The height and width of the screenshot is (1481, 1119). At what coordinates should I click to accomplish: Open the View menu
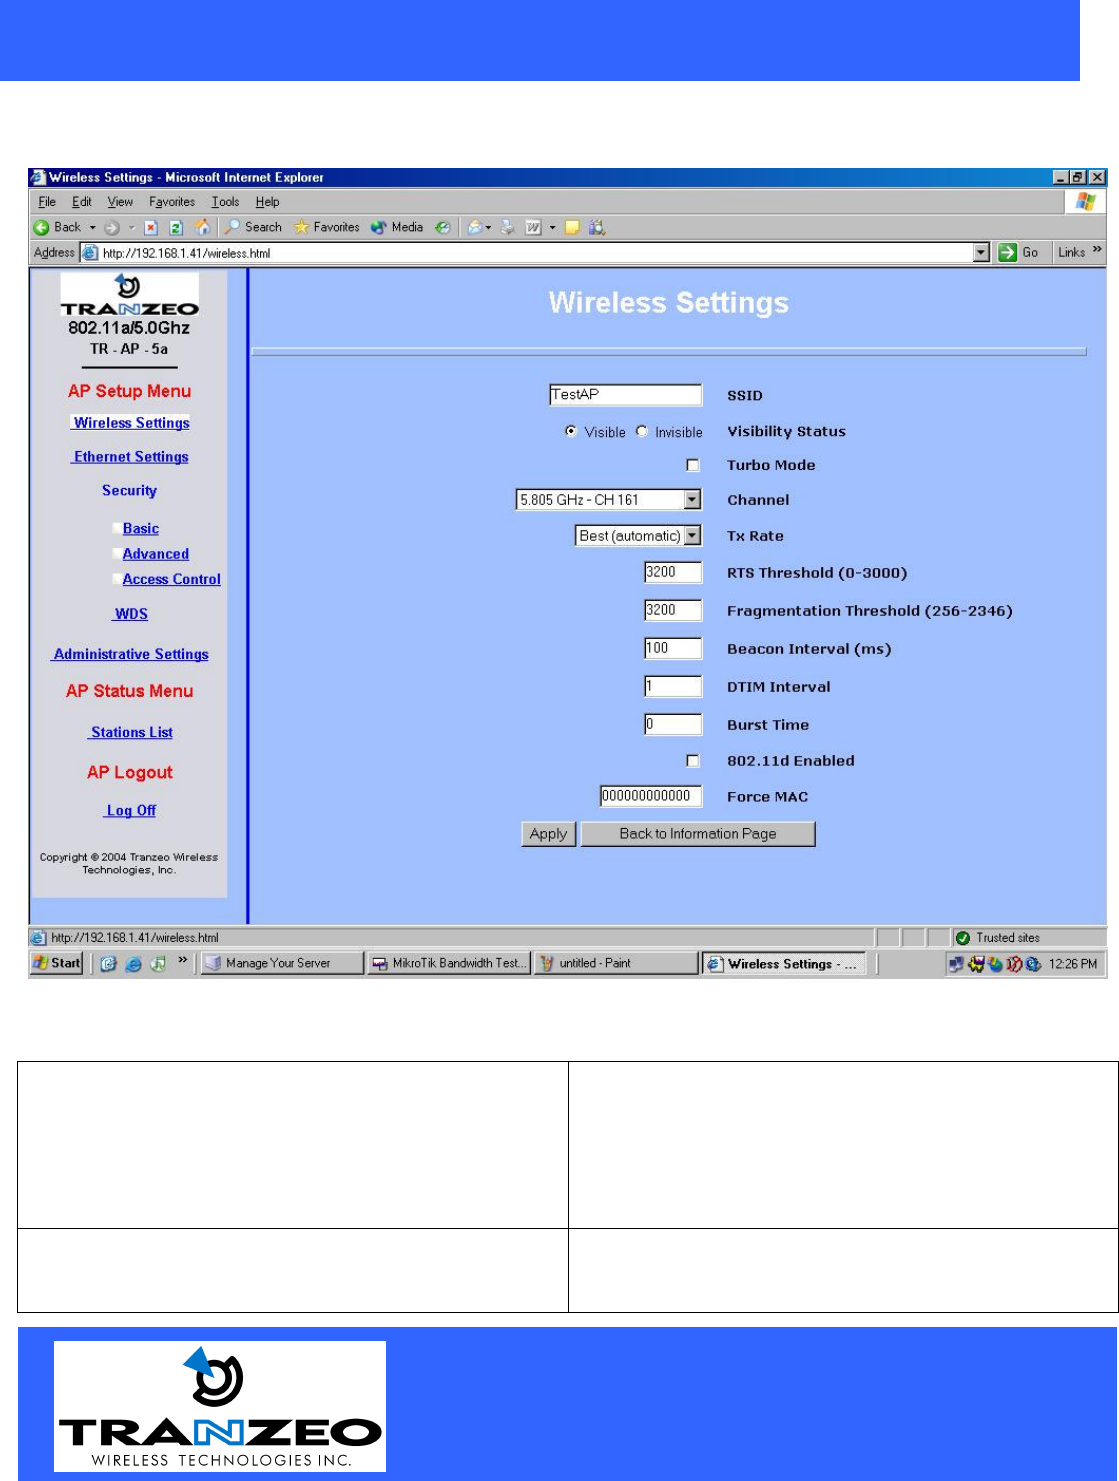point(120,202)
